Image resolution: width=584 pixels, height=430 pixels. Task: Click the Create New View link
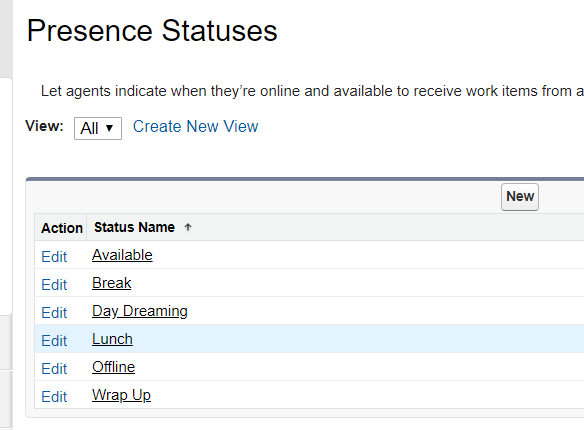coord(196,127)
